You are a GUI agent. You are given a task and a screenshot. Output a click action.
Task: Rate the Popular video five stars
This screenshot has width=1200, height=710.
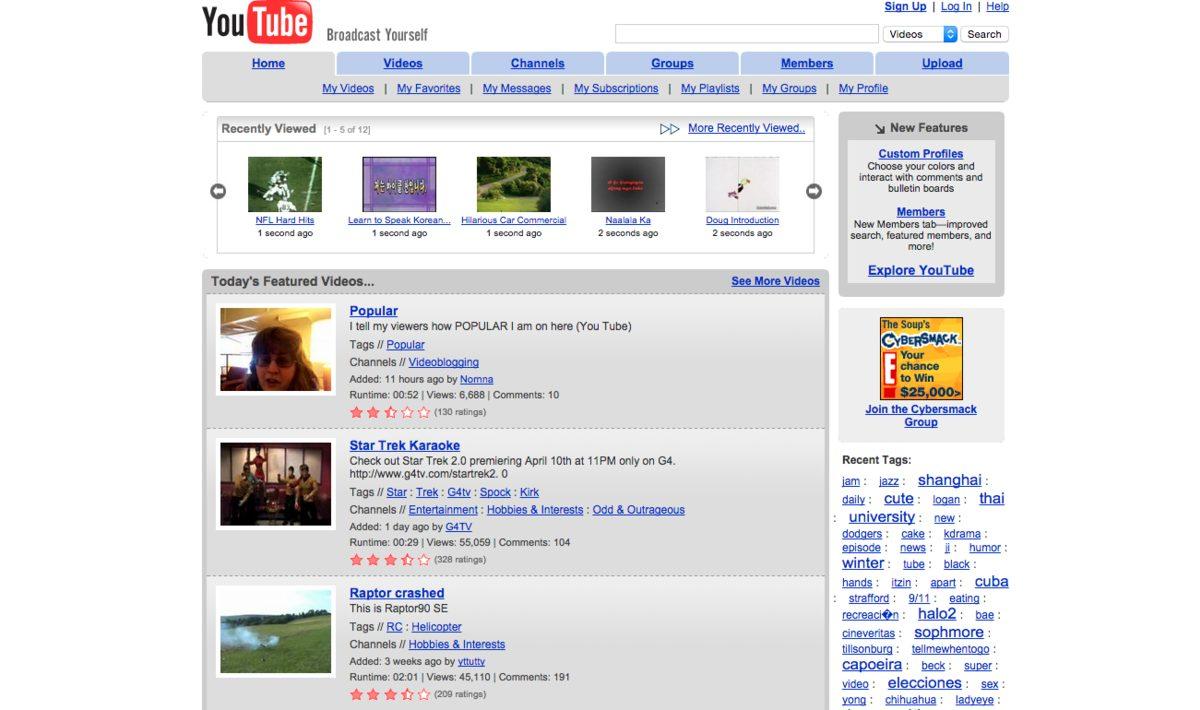[424, 412]
